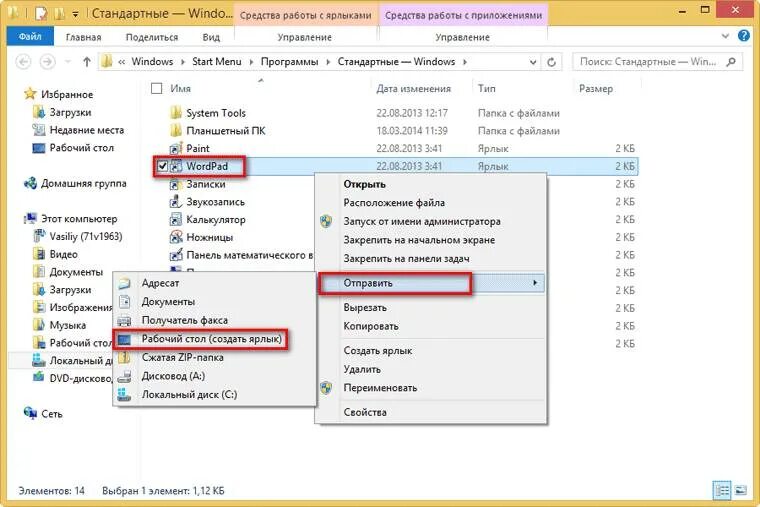The width and height of the screenshot is (760, 507).
Task: Open Сеть in the navigation pane
Action: coord(51,414)
